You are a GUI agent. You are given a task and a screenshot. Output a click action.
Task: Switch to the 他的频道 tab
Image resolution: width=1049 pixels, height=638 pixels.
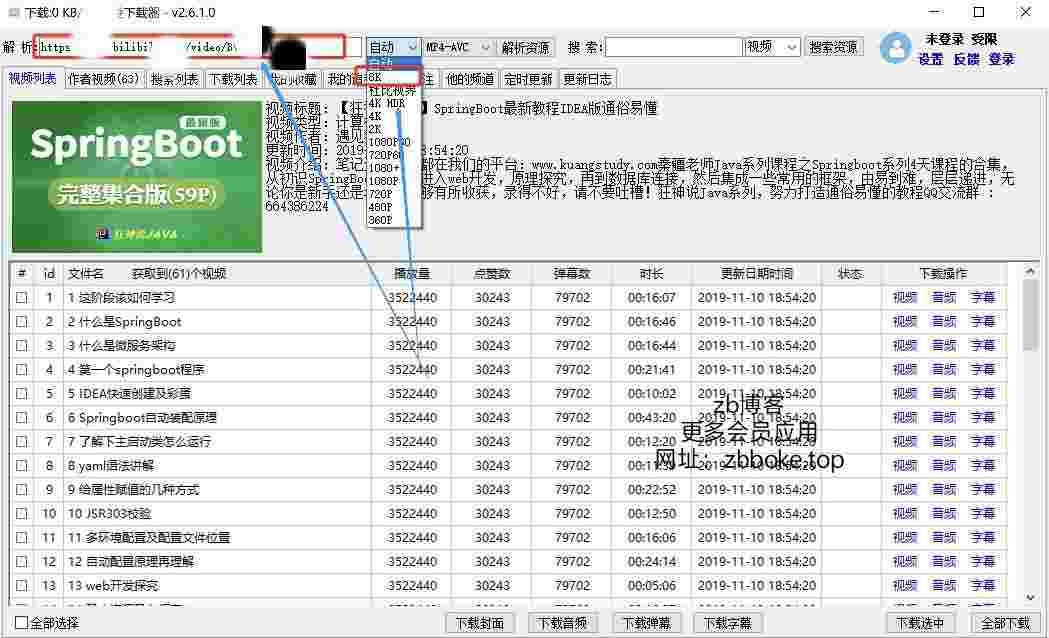(x=470, y=79)
